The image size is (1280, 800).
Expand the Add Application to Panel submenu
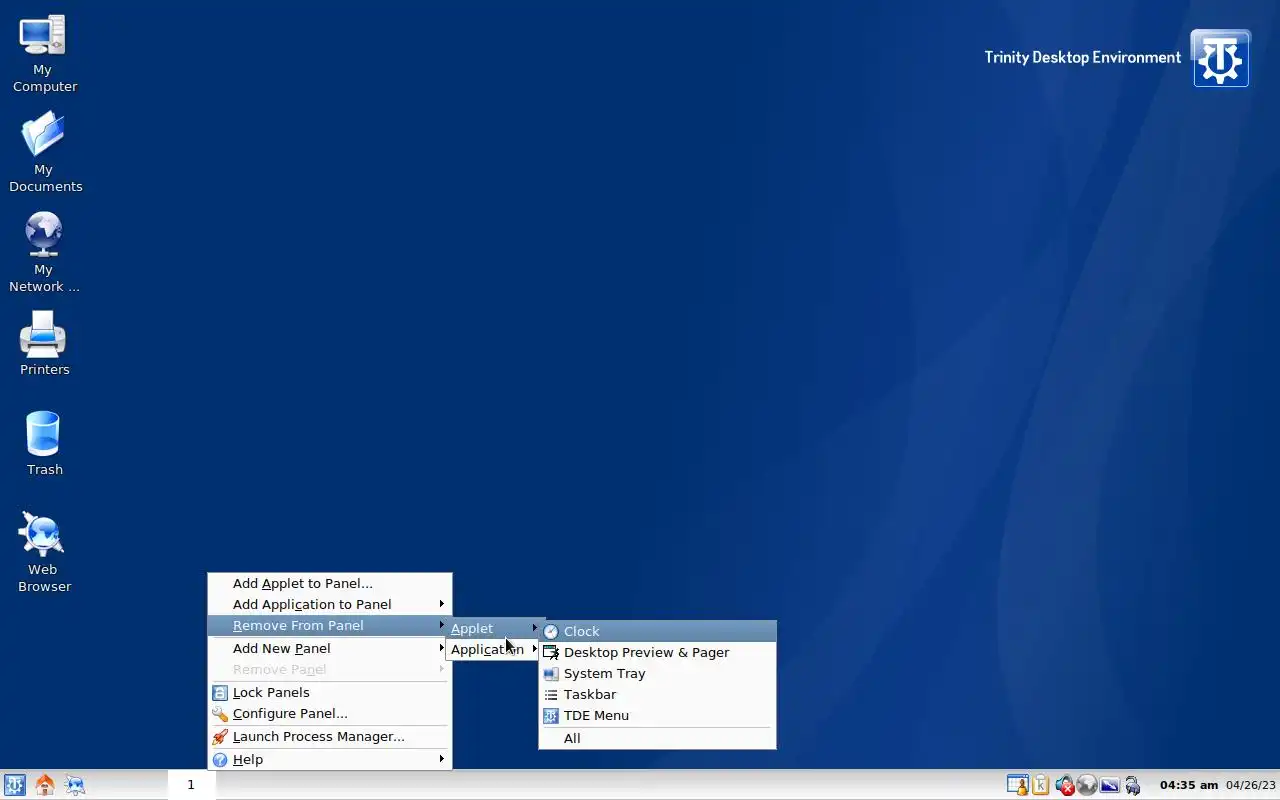330,604
